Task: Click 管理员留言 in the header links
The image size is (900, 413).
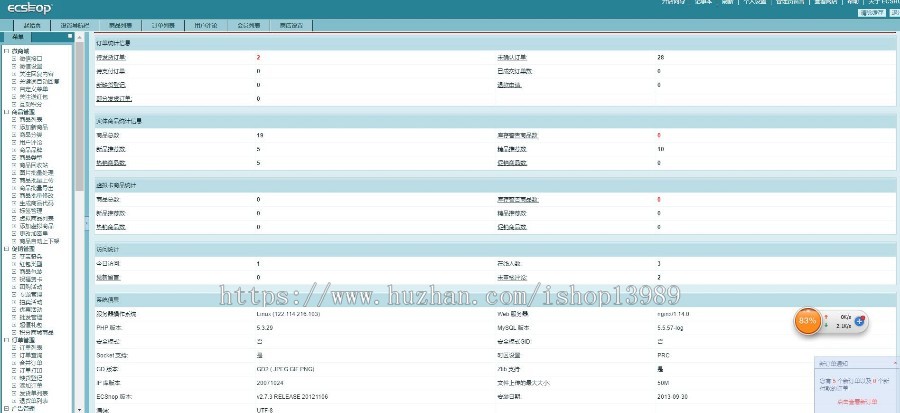Action: point(789,2)
